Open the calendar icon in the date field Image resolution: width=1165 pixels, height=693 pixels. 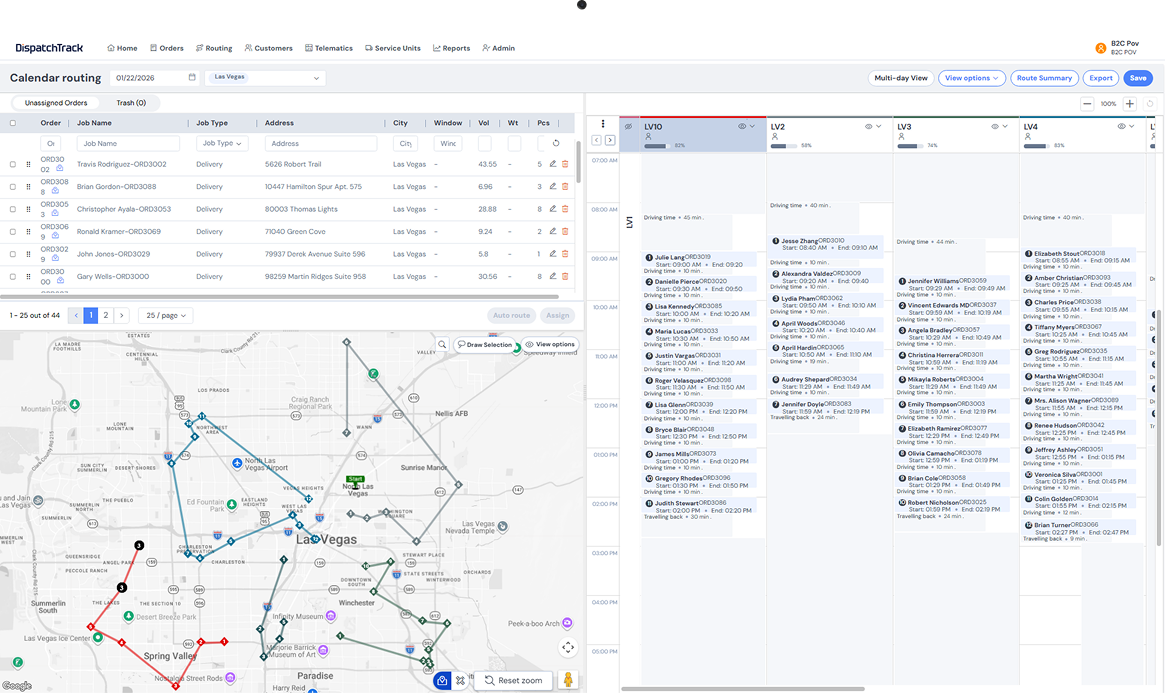click(x=192, y=77)
